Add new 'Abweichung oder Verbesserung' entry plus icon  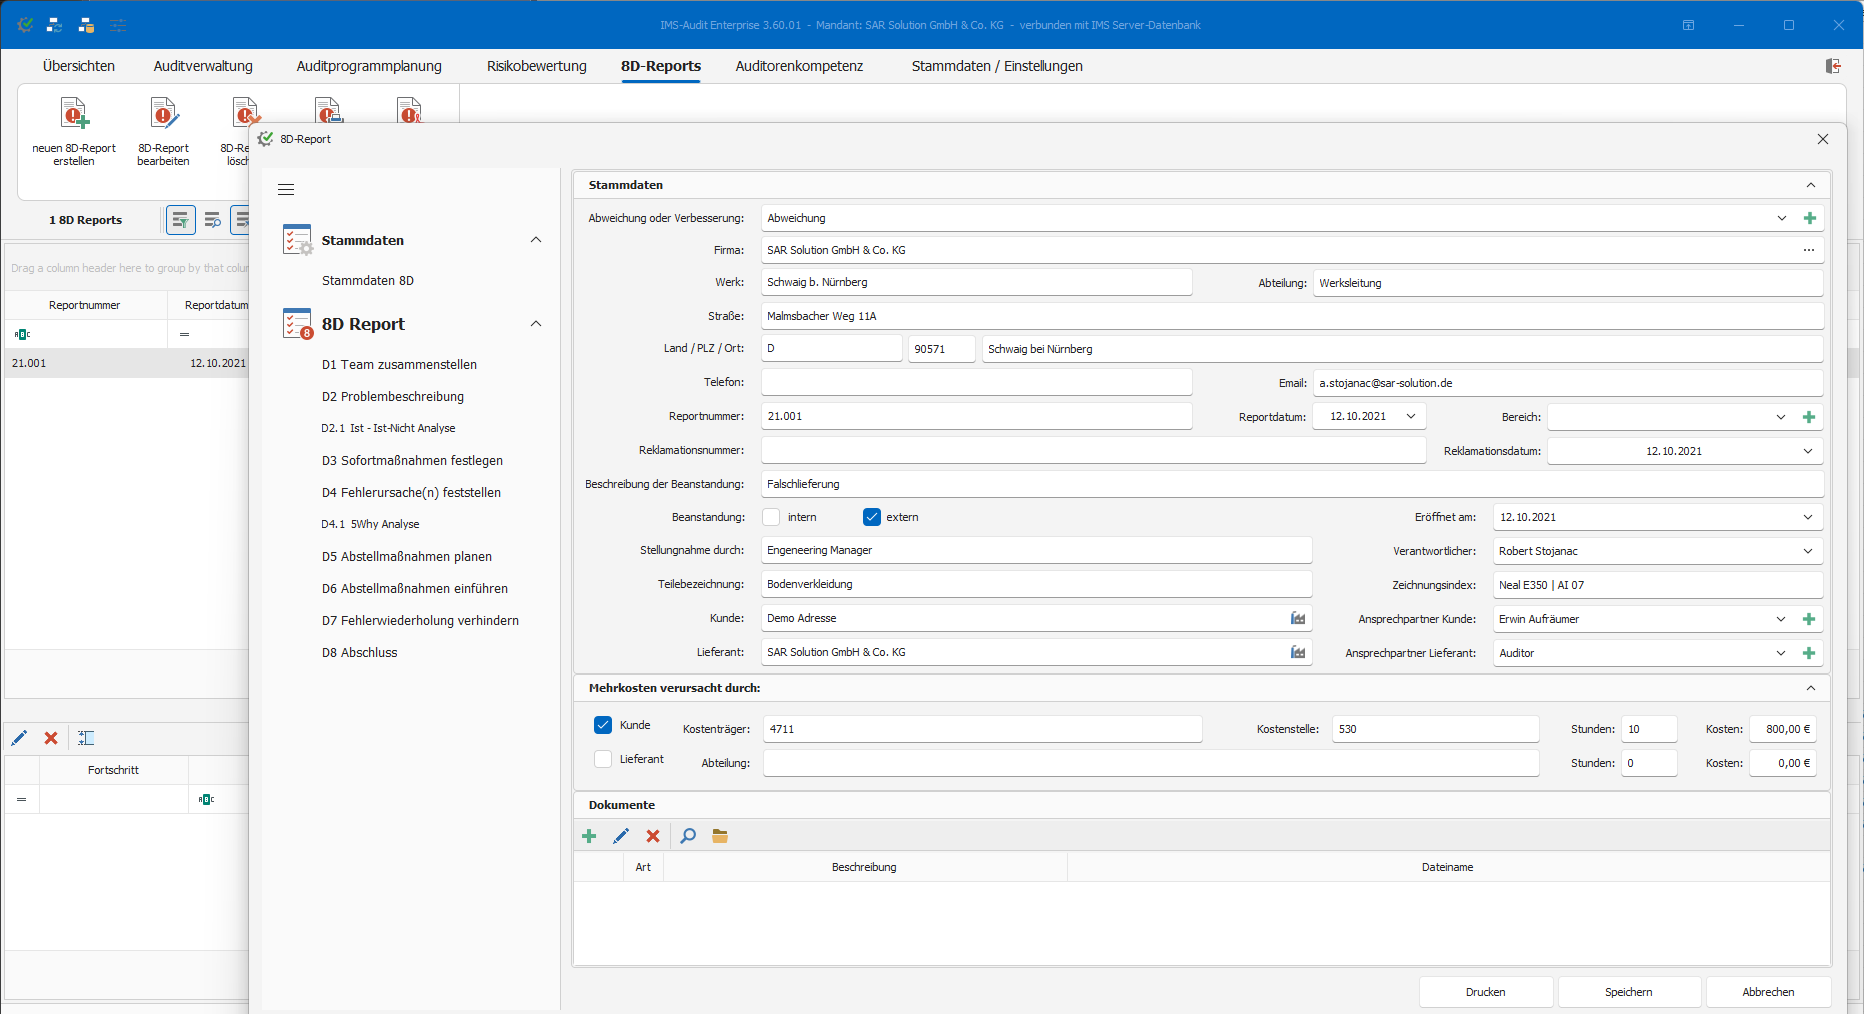click(1809, 218)
